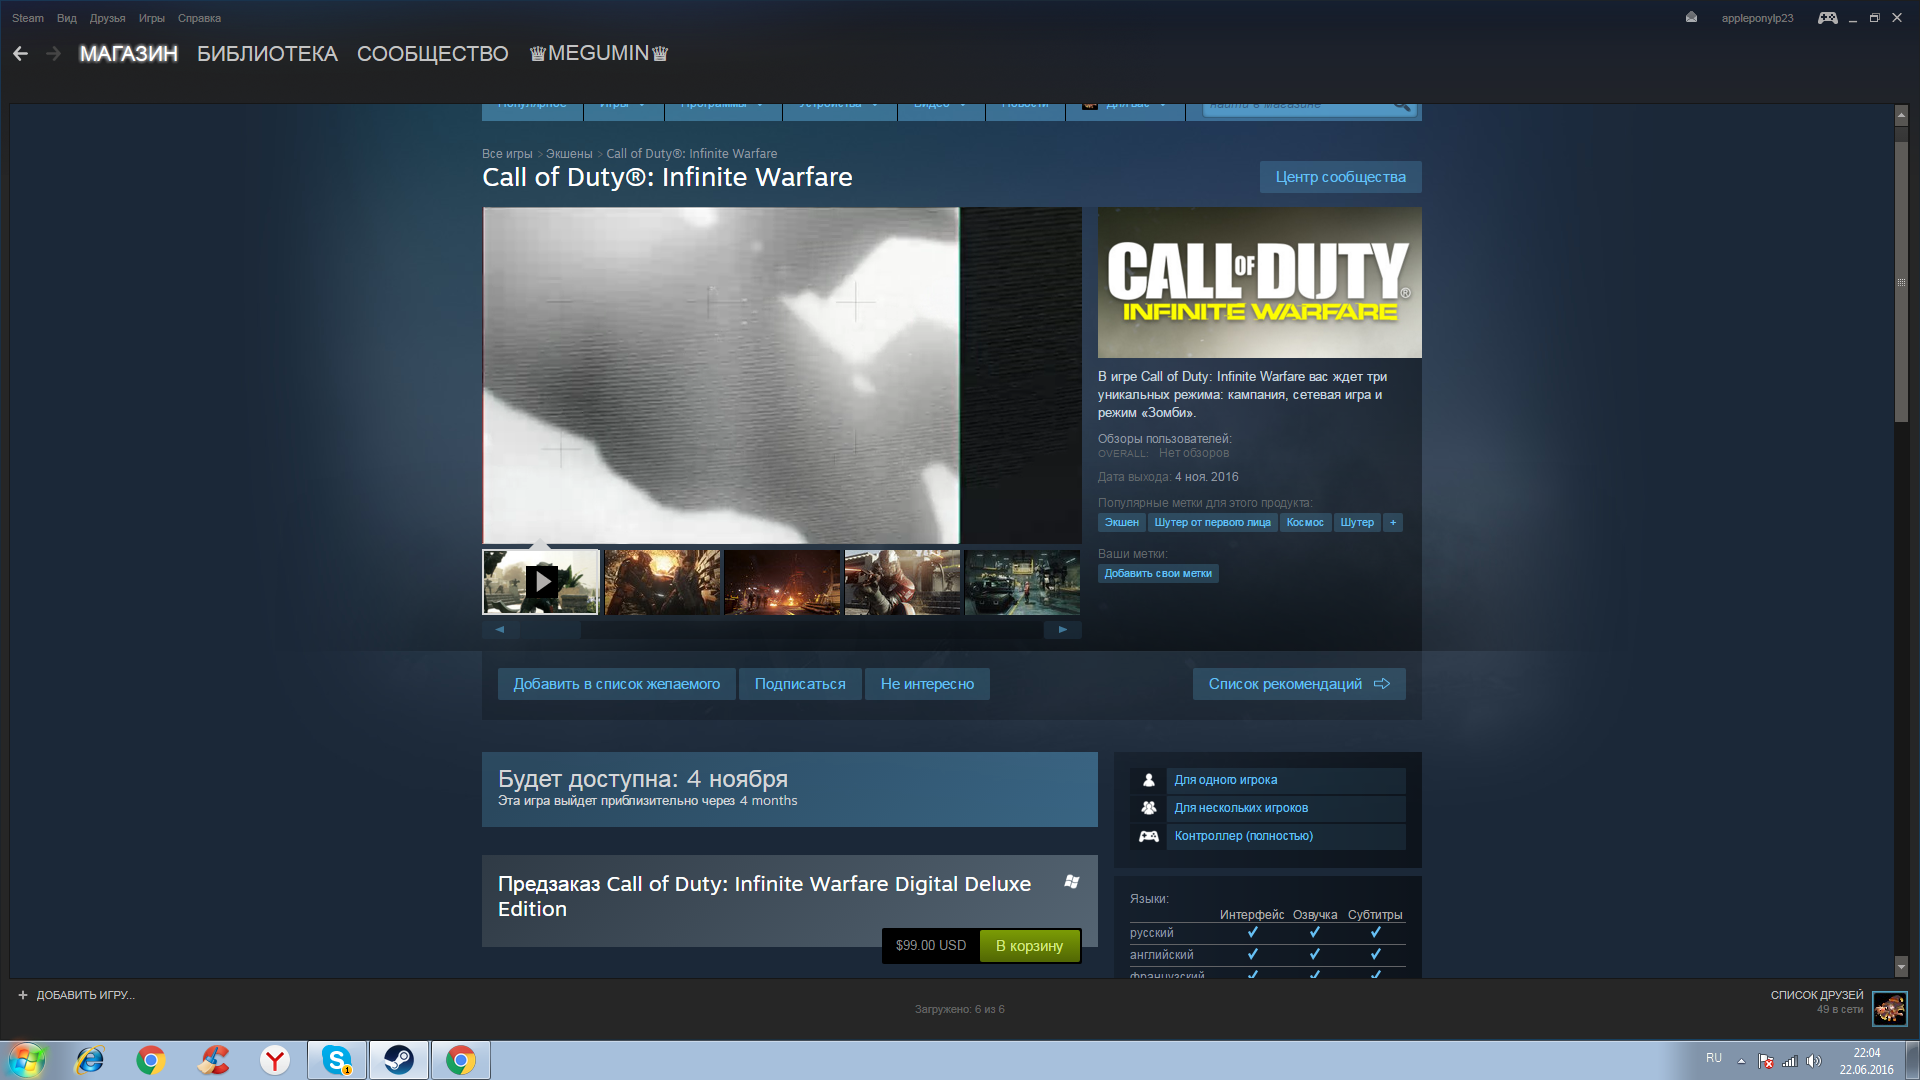The image size is (1920, 1080).
Task: Switch to the БИБЛИОТЕКА tab
Action: pos(267,54)
